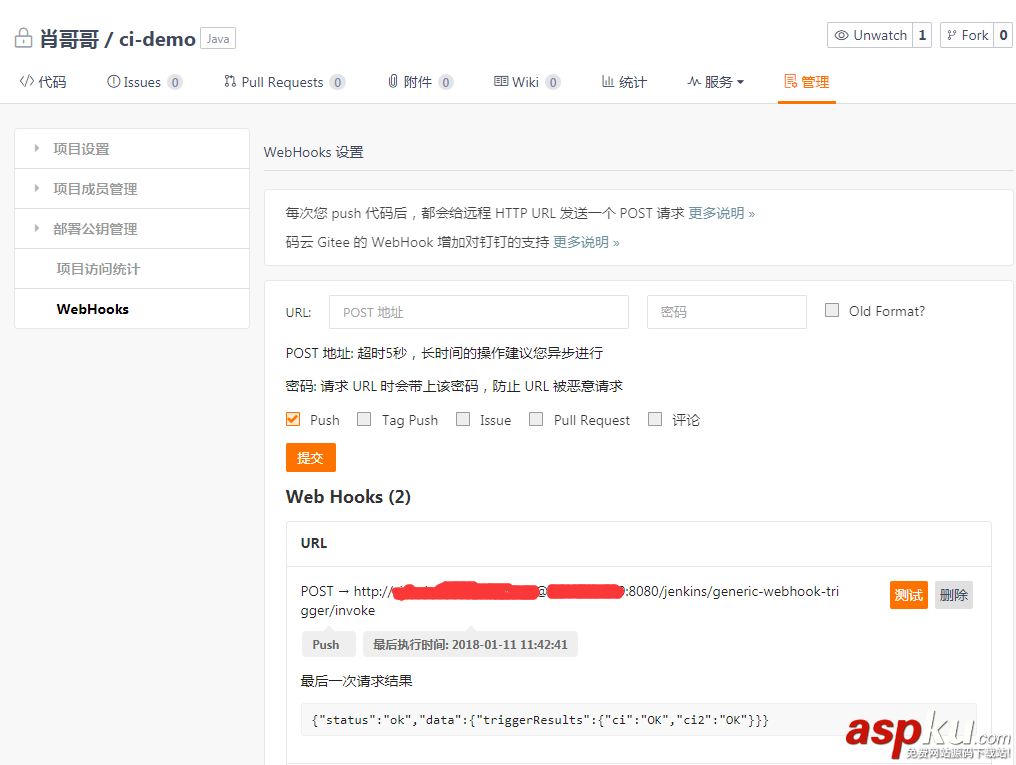Open the 服务 (Services) dropdown menu
Image resolution: width=1016 pixels, height=765 pixels.
tap(715, 82)
